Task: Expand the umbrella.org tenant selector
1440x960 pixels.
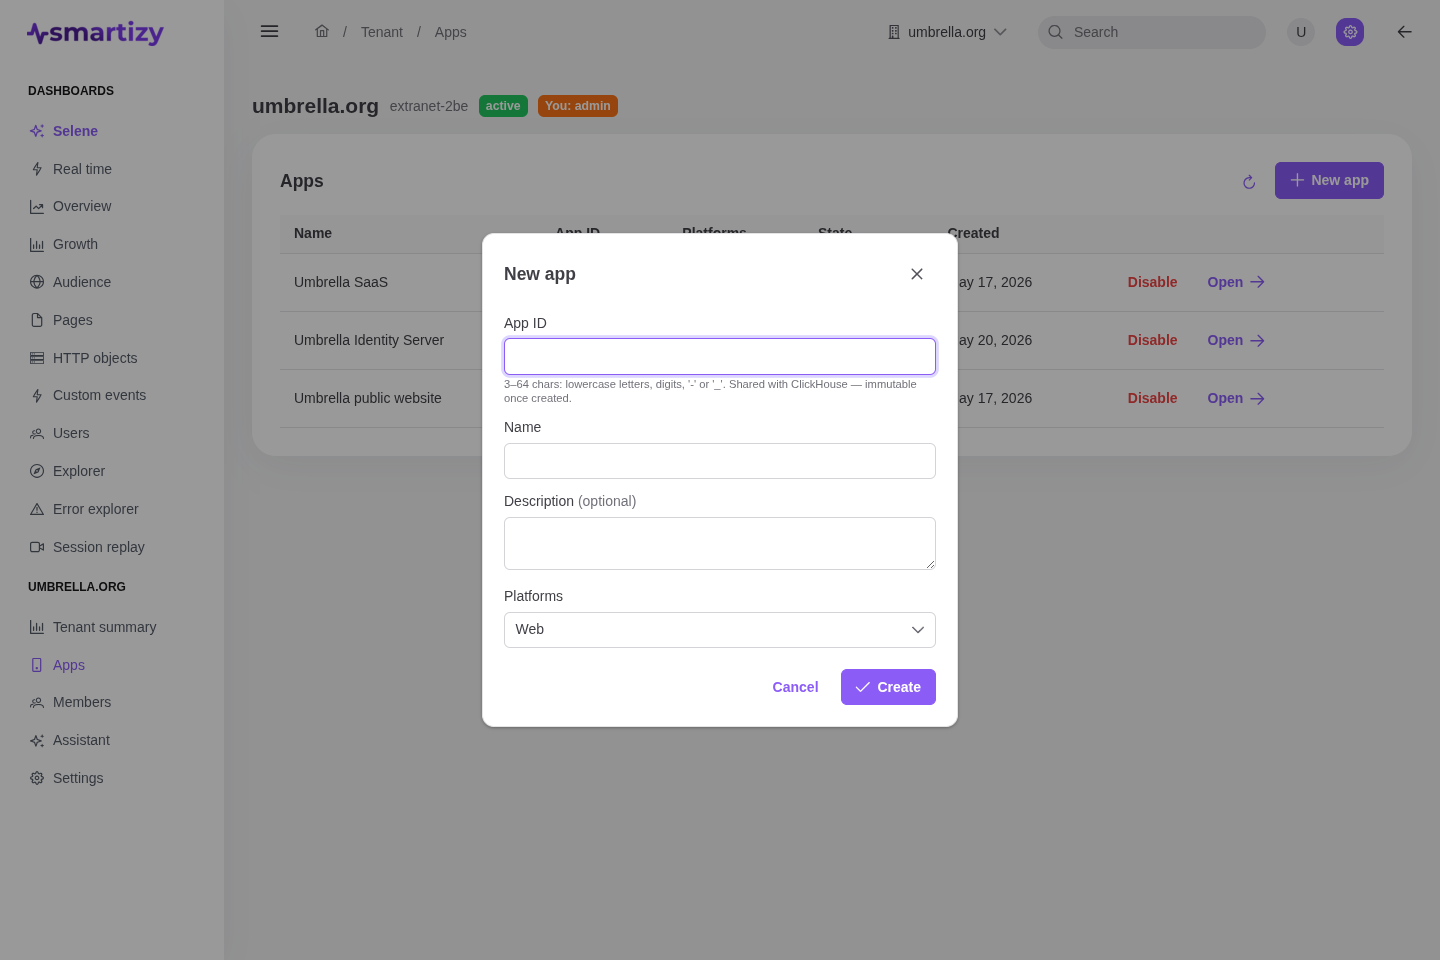Action: [x=947, y=32]
